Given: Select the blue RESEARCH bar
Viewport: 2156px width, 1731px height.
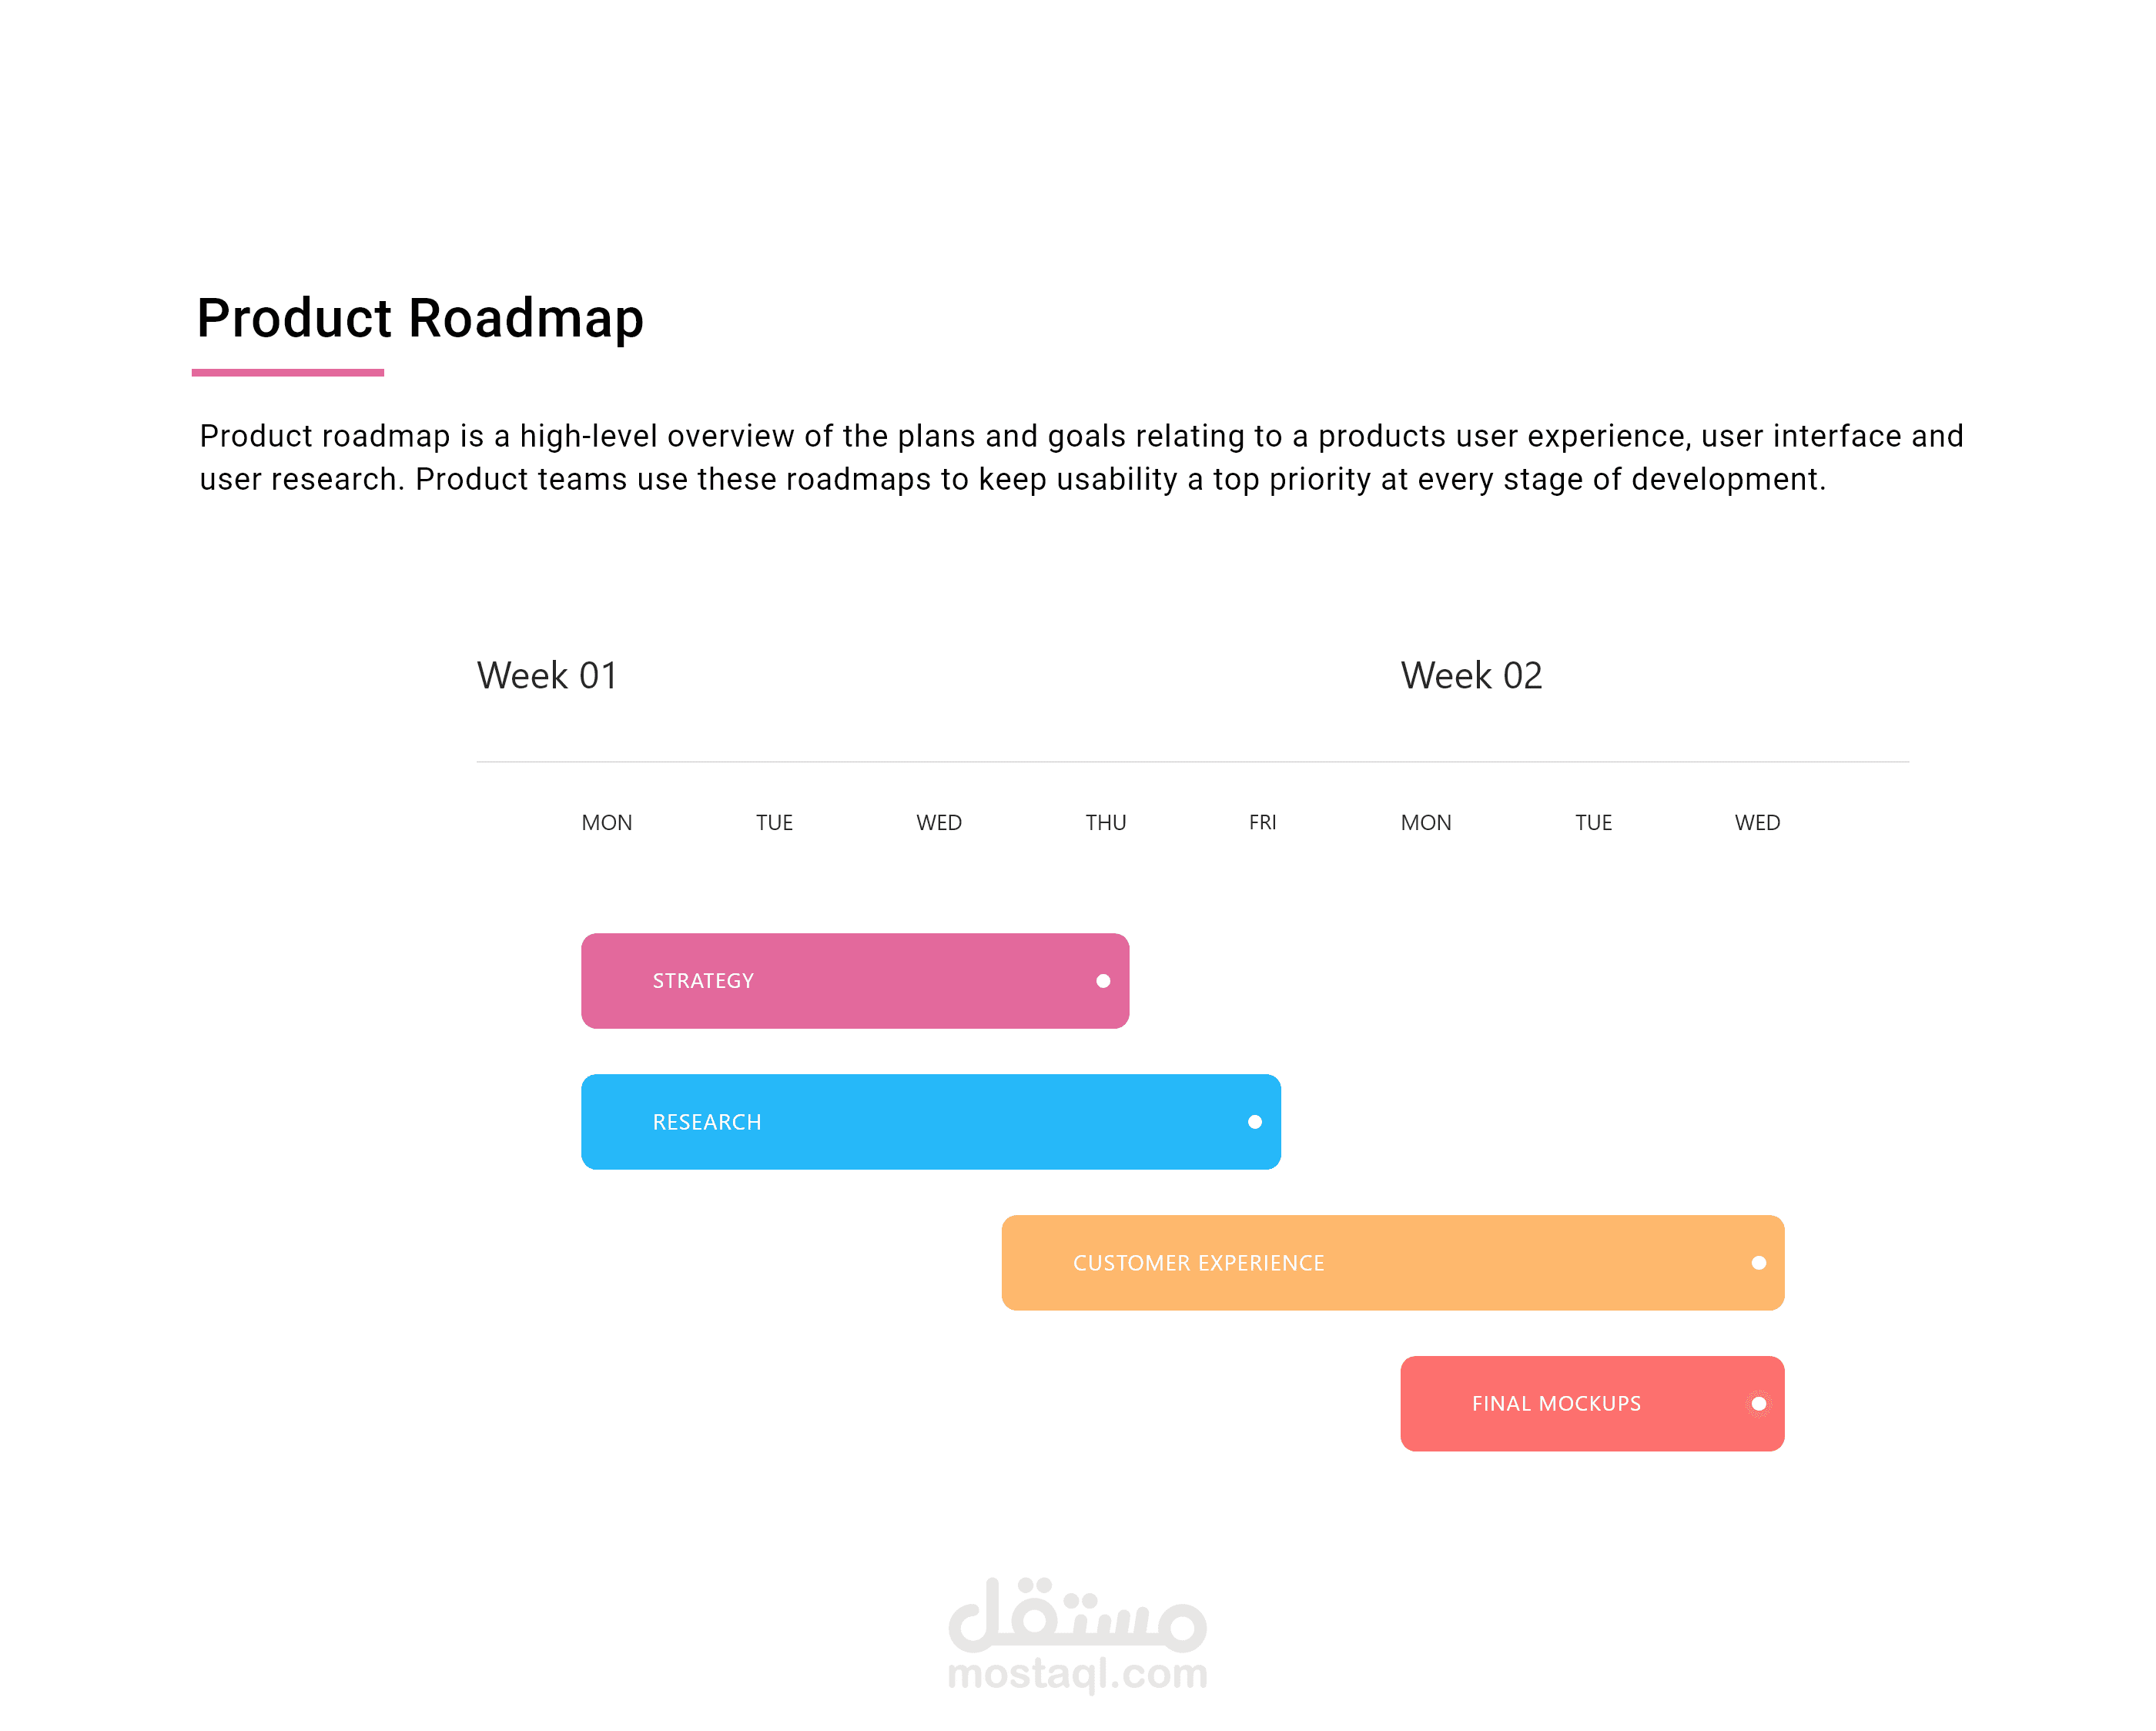Looking at the screenshot, I should click(x=930, y=1122).
